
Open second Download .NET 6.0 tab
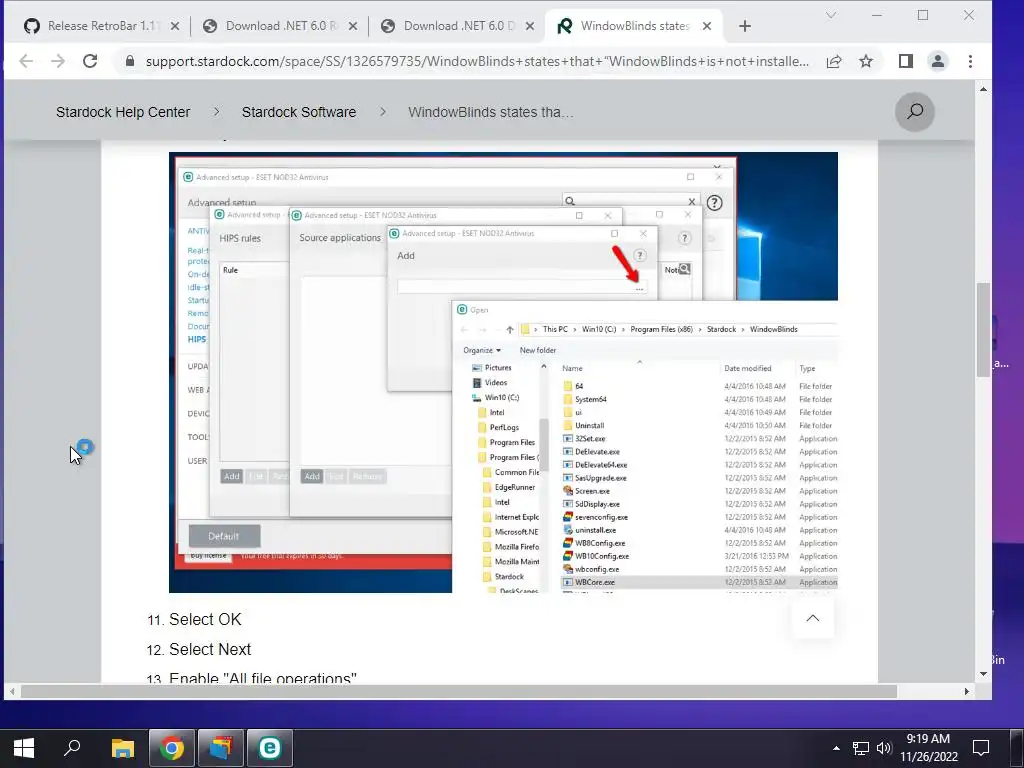coord(458,26)
